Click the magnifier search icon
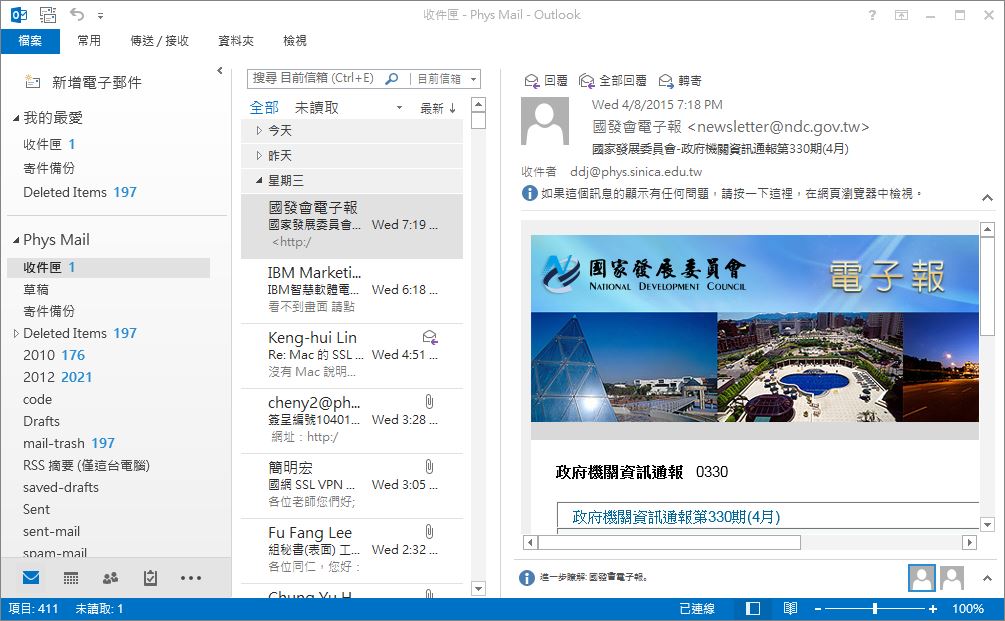 pos(392,79)
